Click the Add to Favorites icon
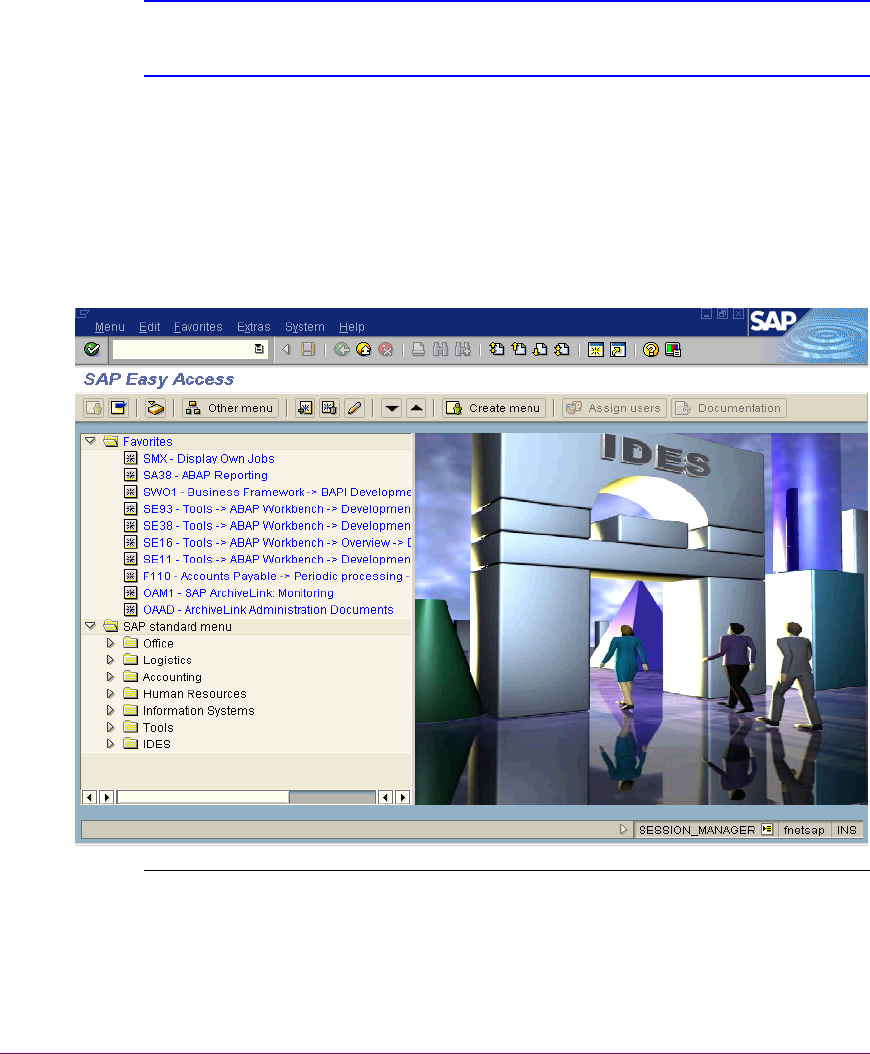 [305, 408]
